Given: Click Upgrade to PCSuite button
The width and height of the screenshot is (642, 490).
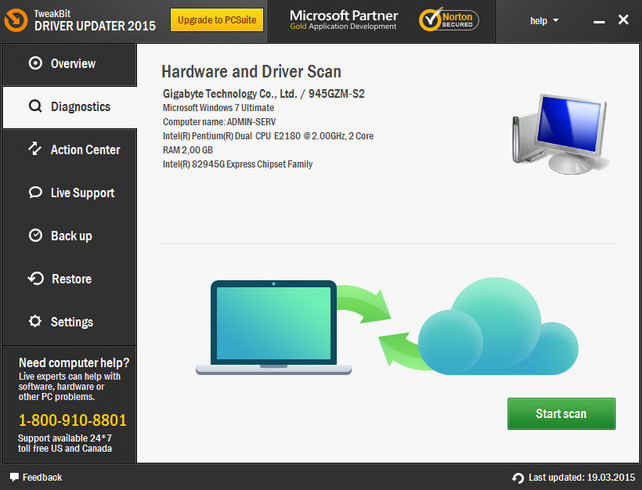Looking at the screenshot, I should pyautogui.click(x=217, y=20).
